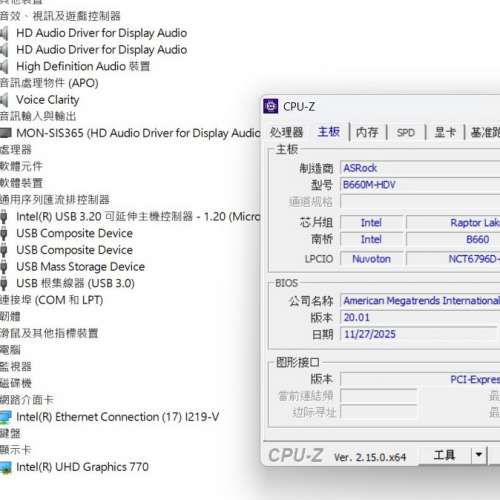This screenshot has width=500, height=500.
Task: Select USB Mass Storage Device entry
Action: (80, 266)
